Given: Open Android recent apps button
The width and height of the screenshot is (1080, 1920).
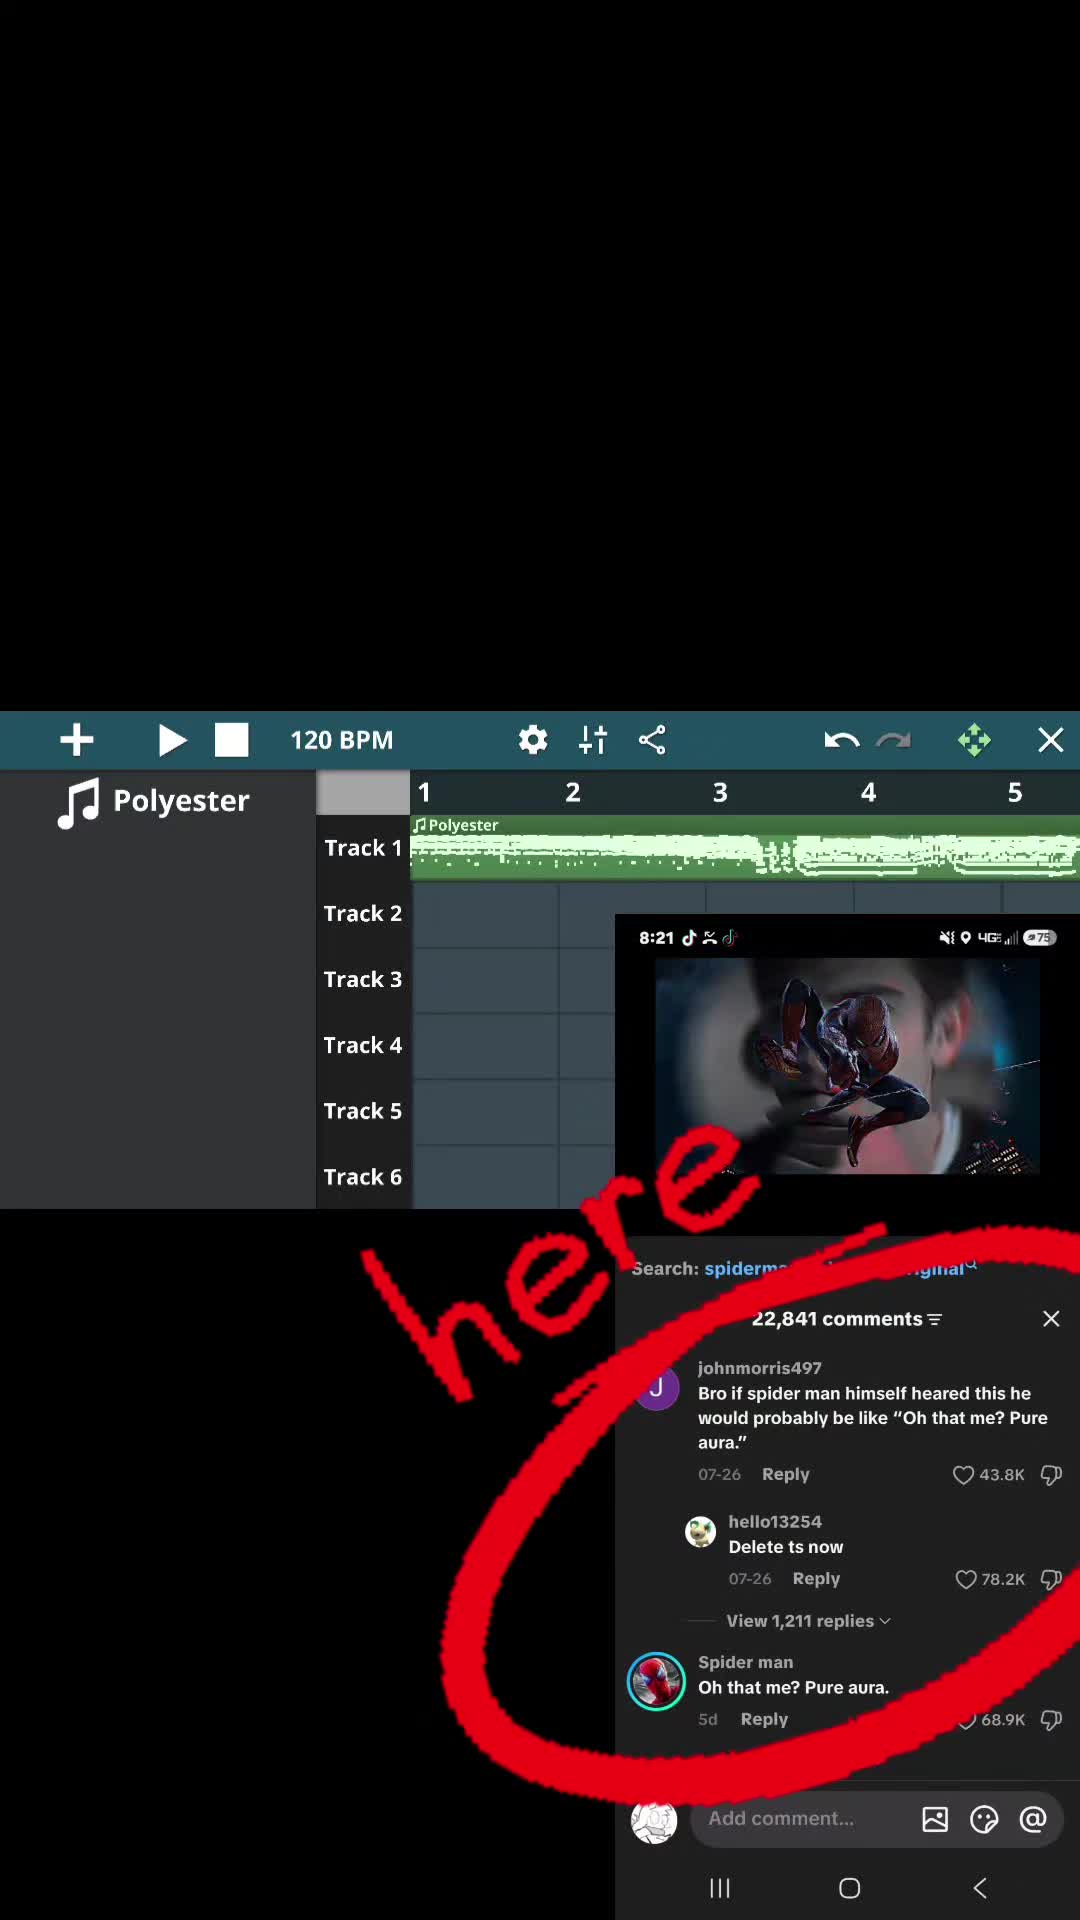Looking at the screenshot, I should 720,1888.
